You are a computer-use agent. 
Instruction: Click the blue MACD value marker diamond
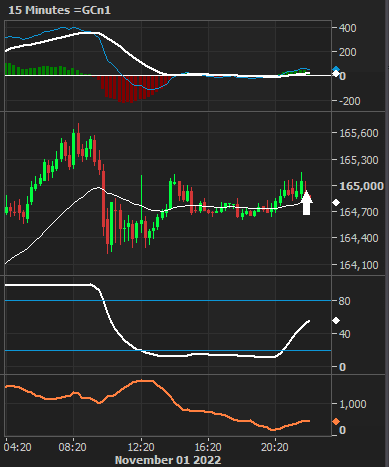(x=336, y=70)
